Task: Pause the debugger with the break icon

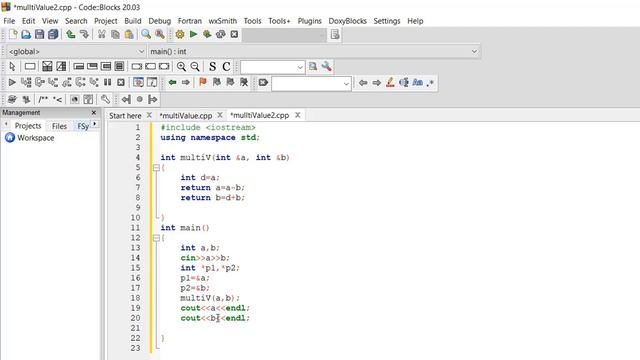Action: [x=107, y=82]
